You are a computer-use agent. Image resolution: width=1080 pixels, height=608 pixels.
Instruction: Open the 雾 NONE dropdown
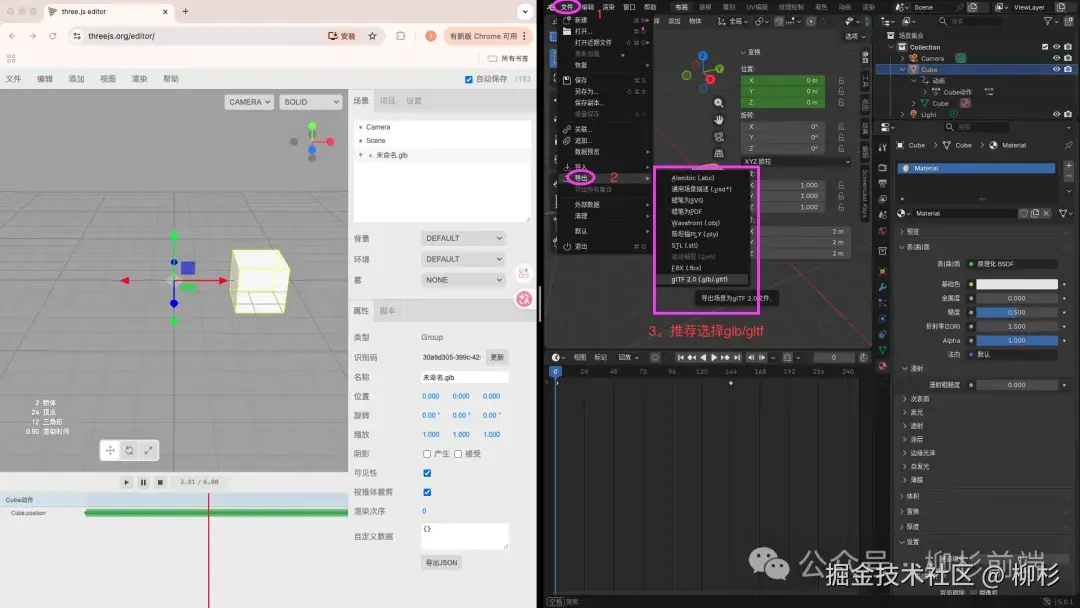pyautogui.click(x=463, y=280)
